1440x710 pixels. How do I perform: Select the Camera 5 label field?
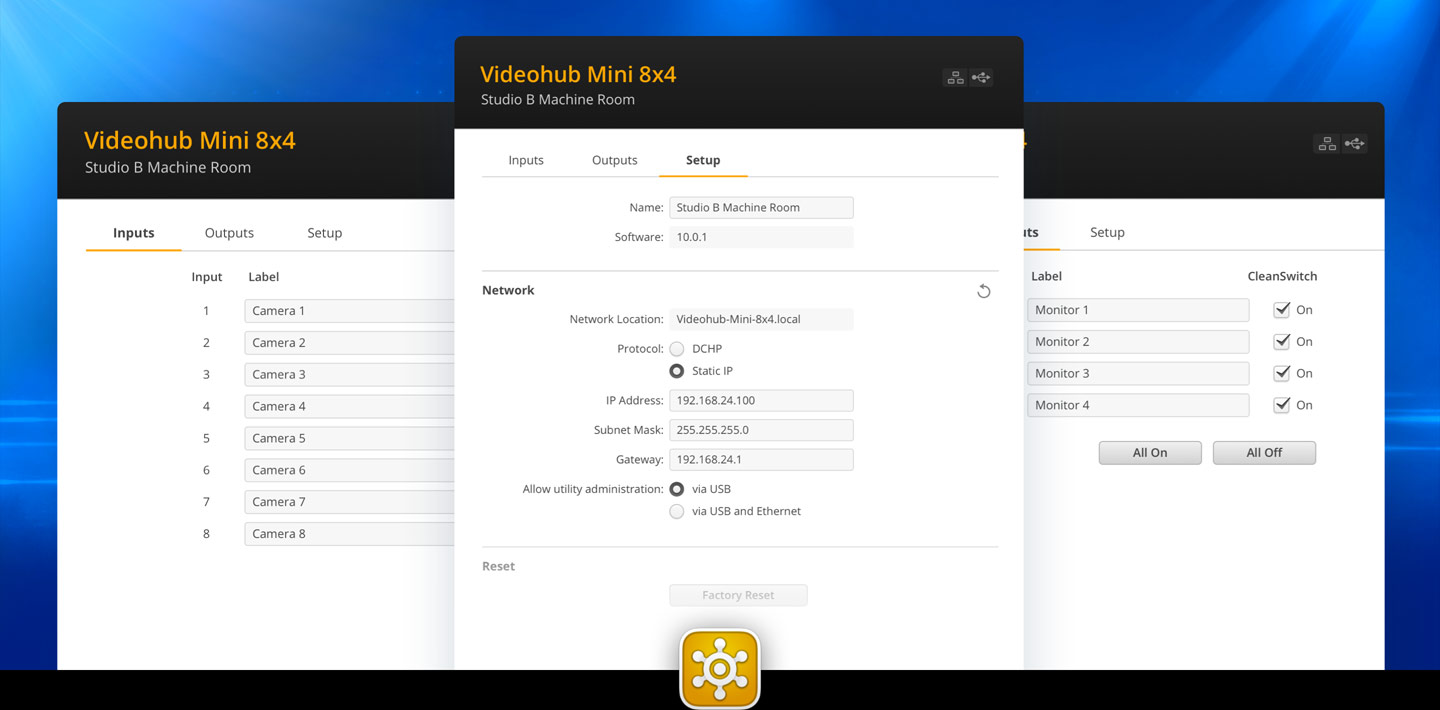(x=350, y=438)
